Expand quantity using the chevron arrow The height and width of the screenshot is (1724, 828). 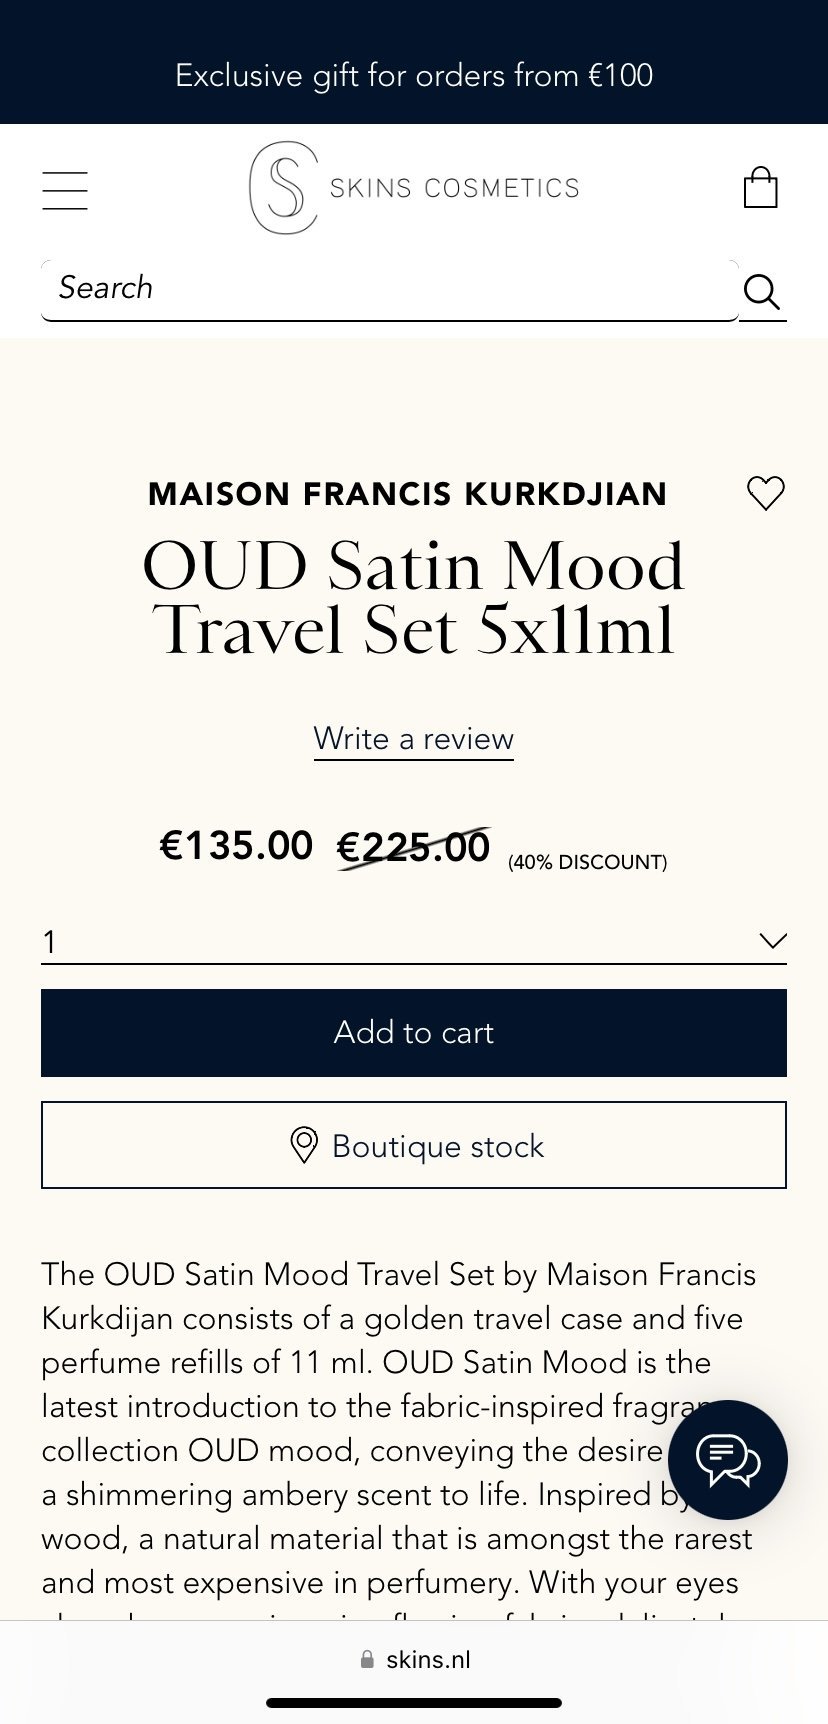point(773,940)
